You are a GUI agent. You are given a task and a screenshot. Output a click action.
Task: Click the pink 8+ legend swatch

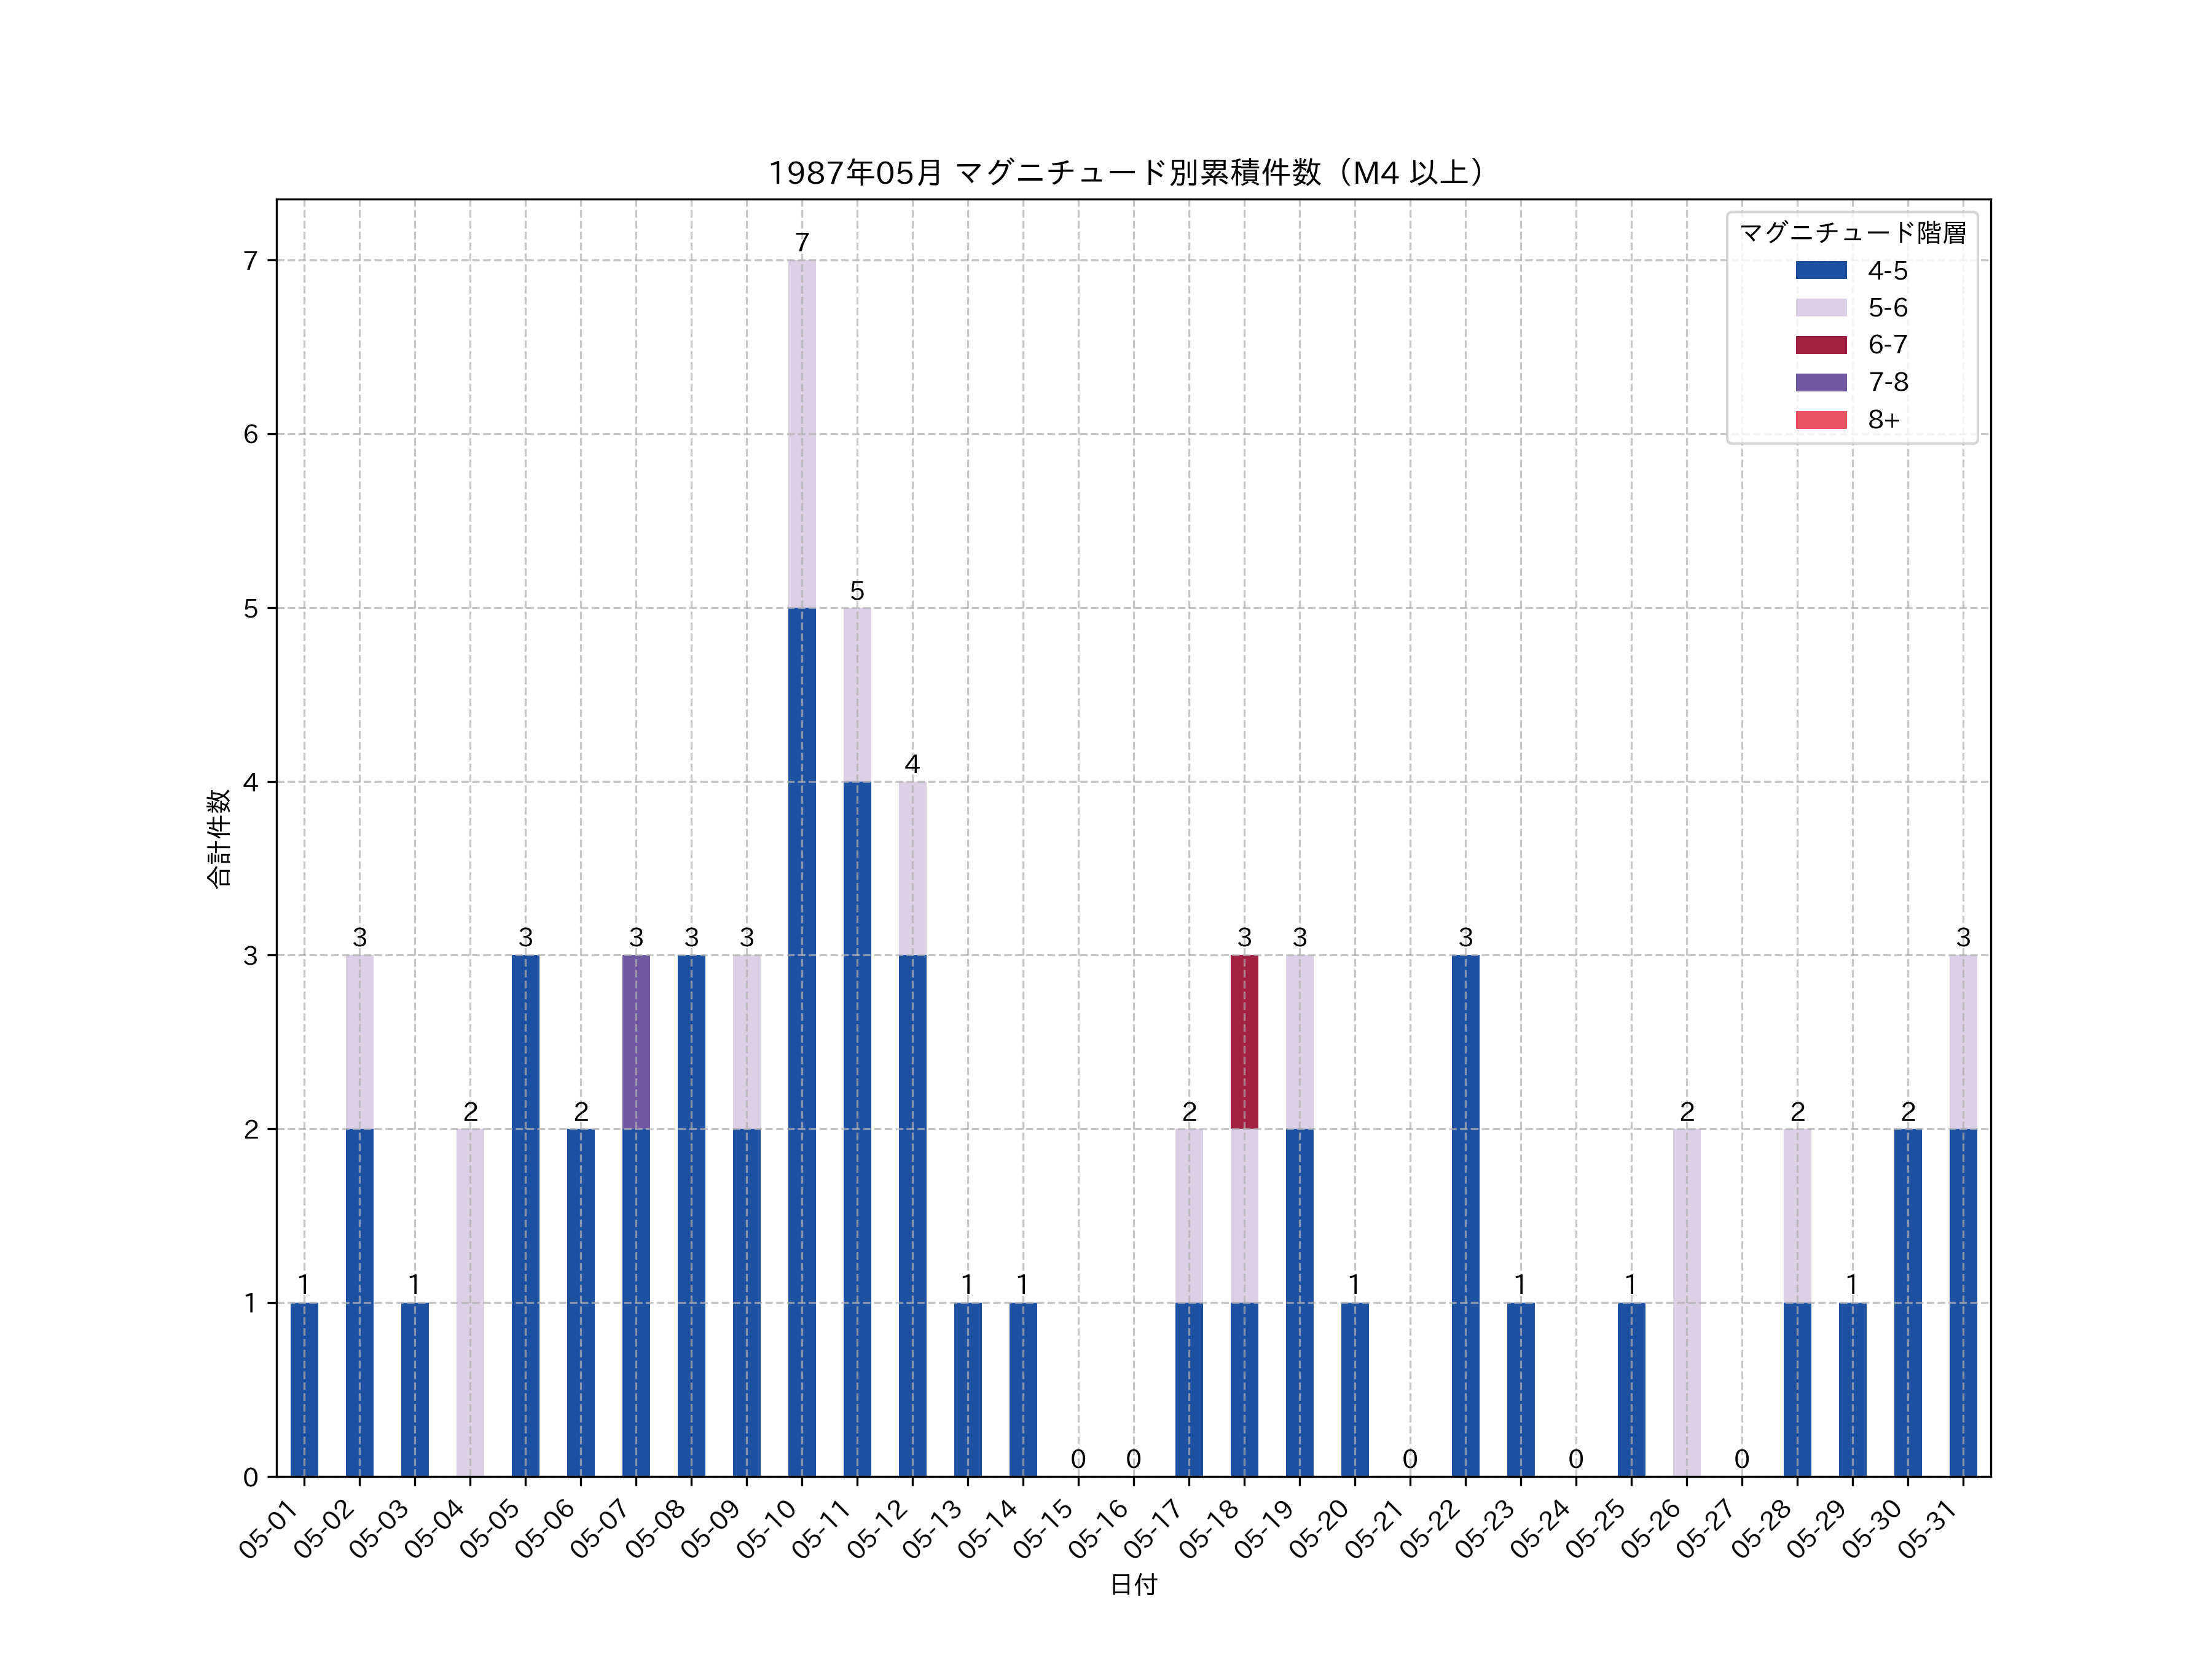(x=1820, y=420)
